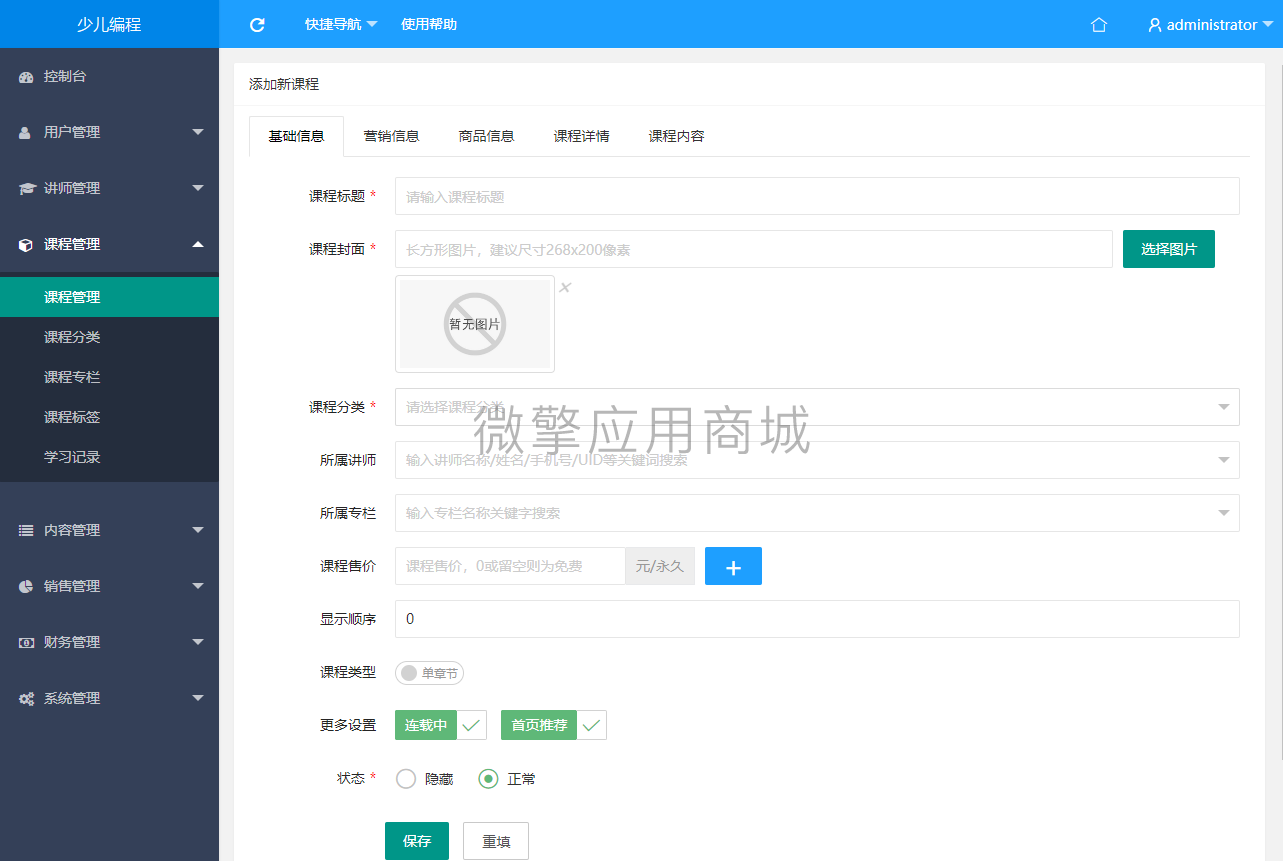The height and width of the screenshot is (861, 1283).
Task: Click the 添加新课程 page heading
Action: (284, 85)
